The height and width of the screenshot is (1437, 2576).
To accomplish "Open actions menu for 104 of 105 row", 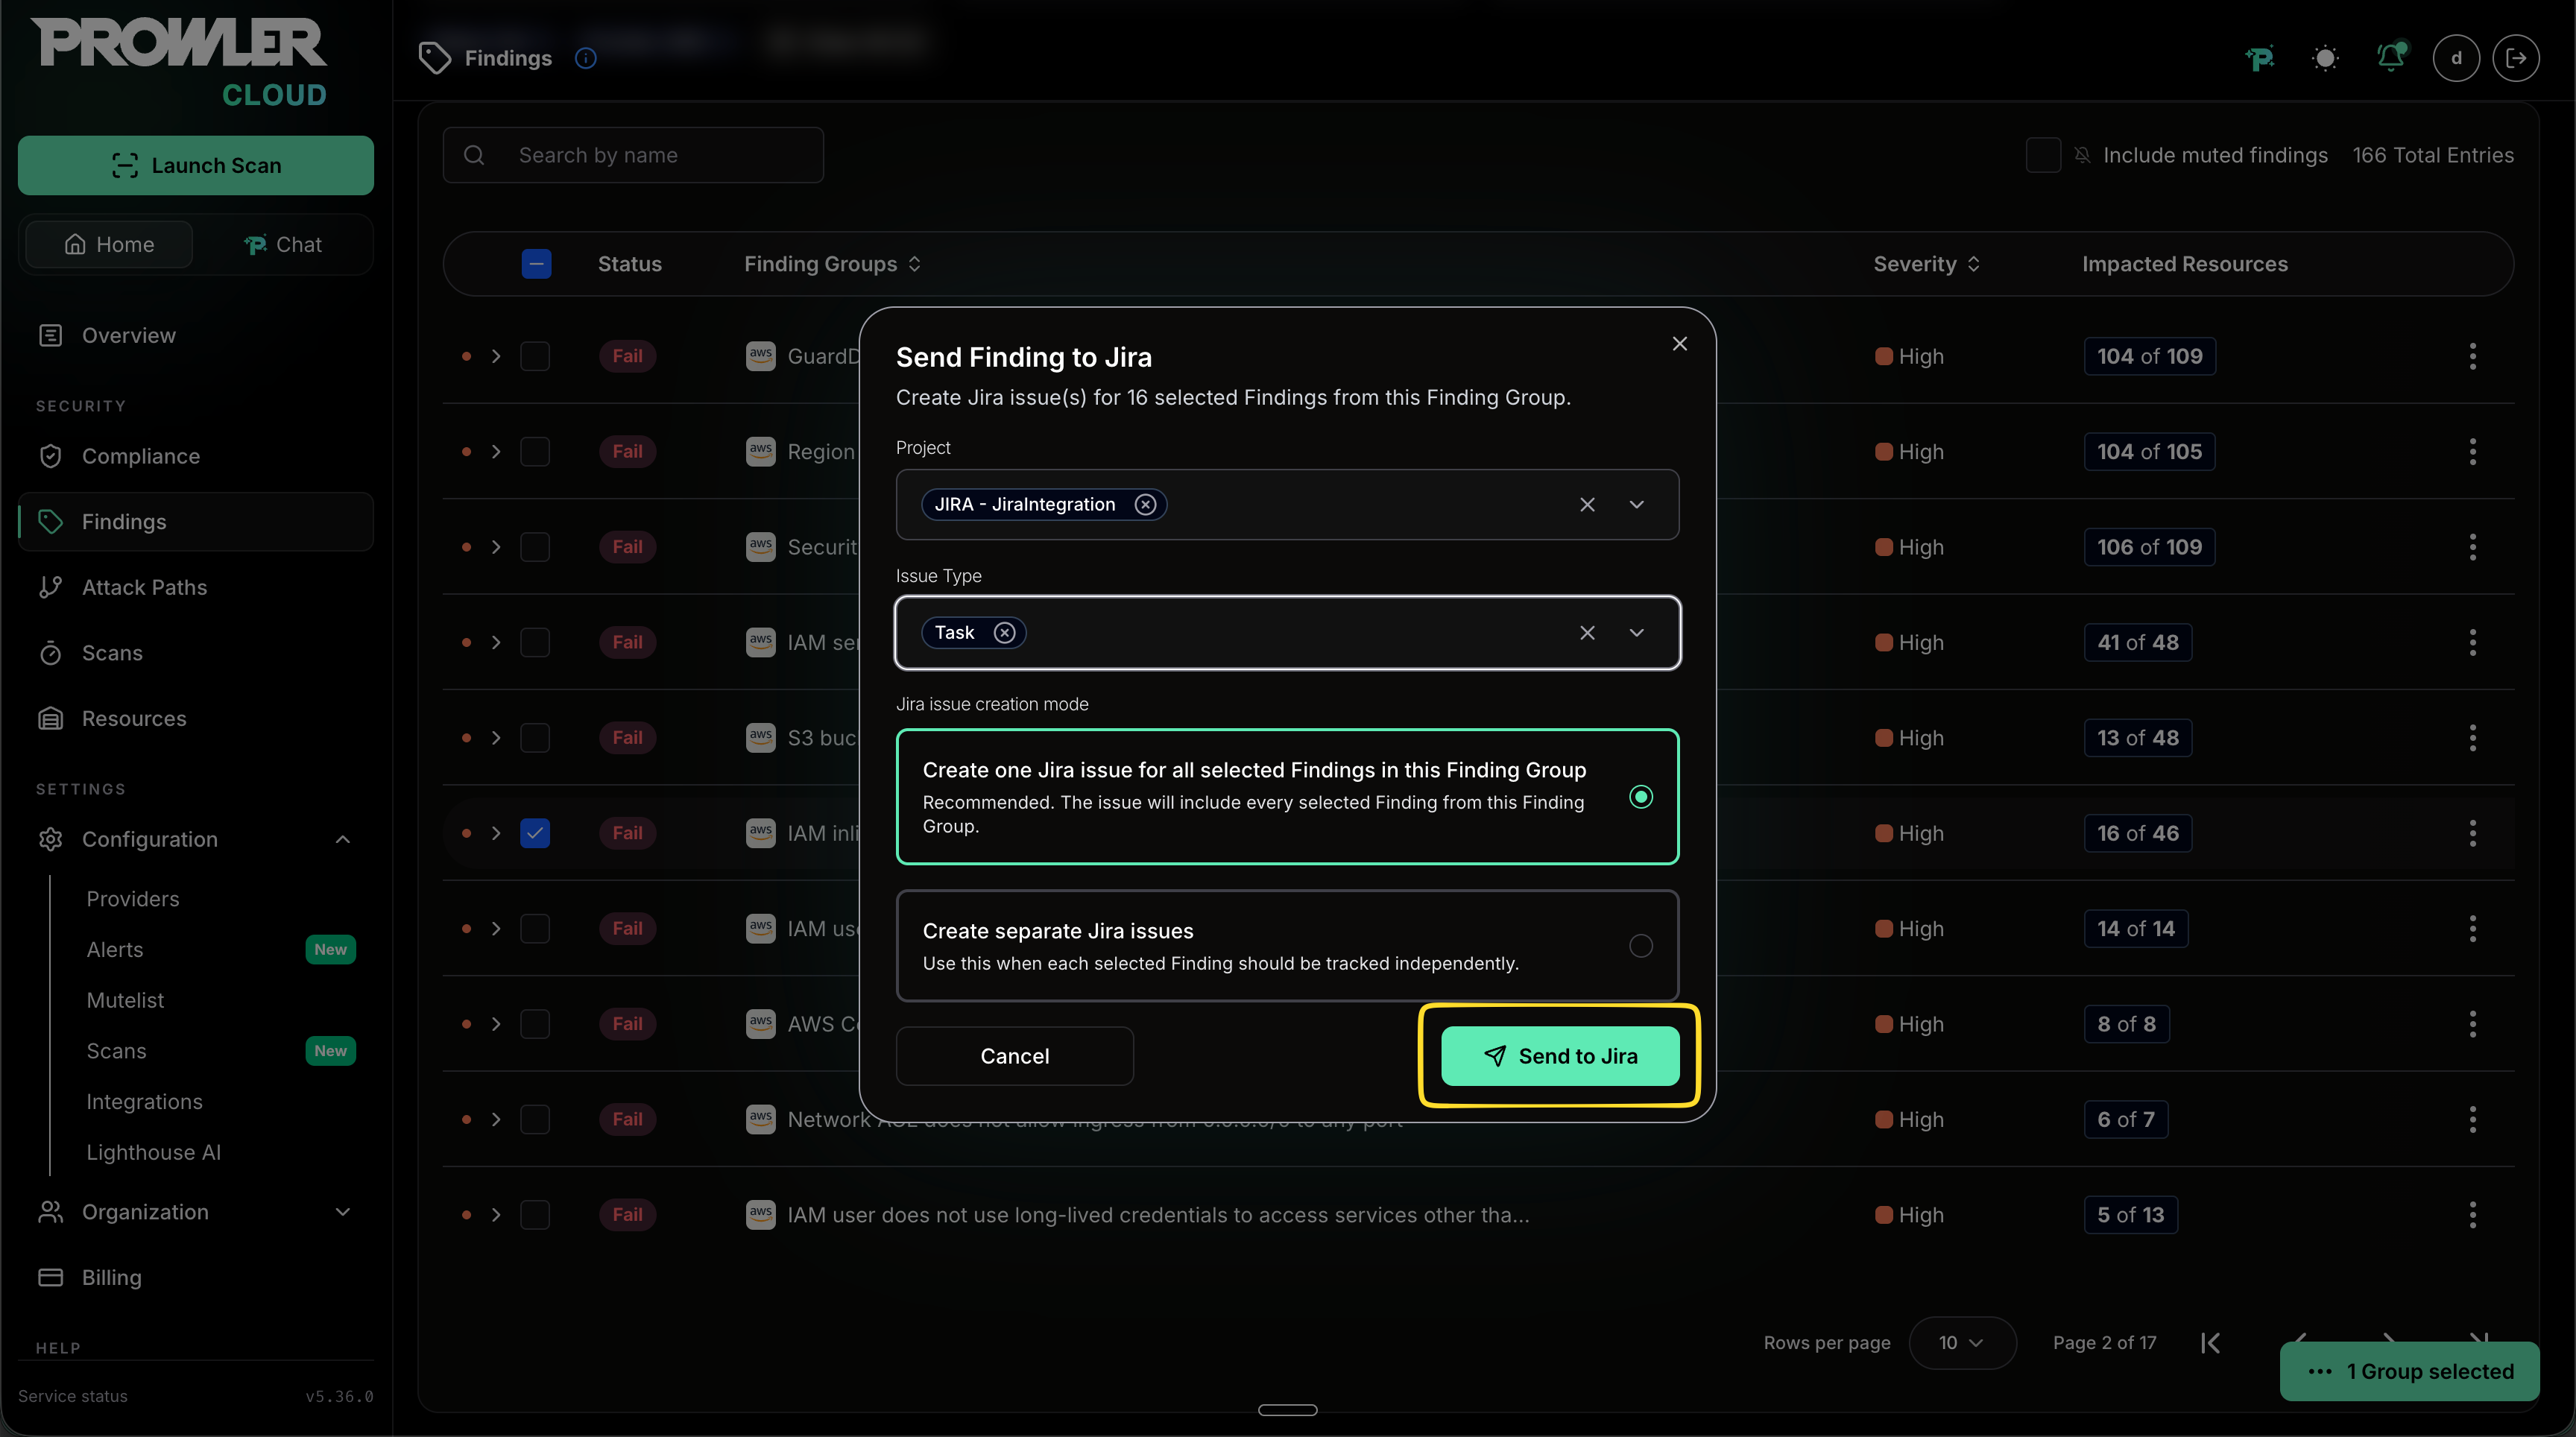I will [2472, 452].
